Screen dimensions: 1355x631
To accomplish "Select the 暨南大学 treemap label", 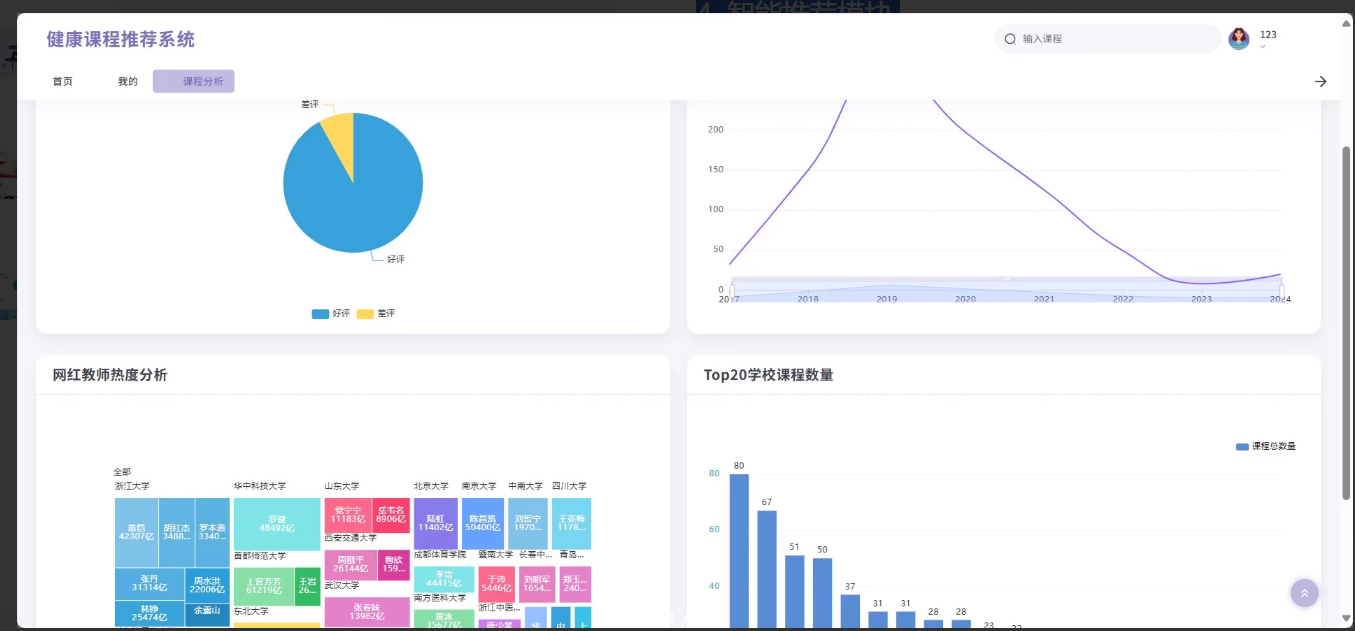I will pos(495,554).
